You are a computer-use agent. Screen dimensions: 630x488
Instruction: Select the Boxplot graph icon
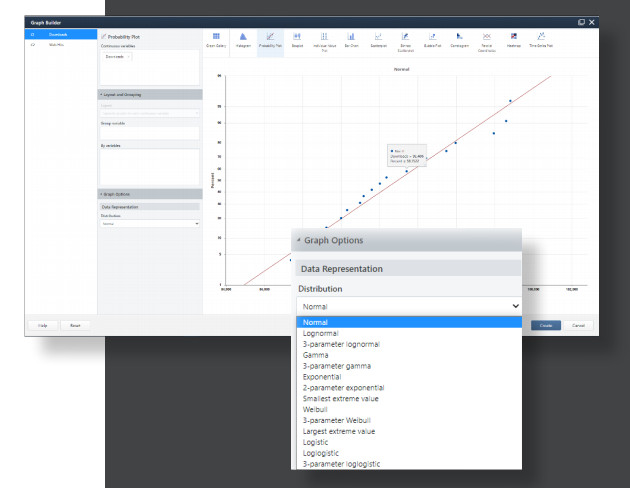coord(297,41)
